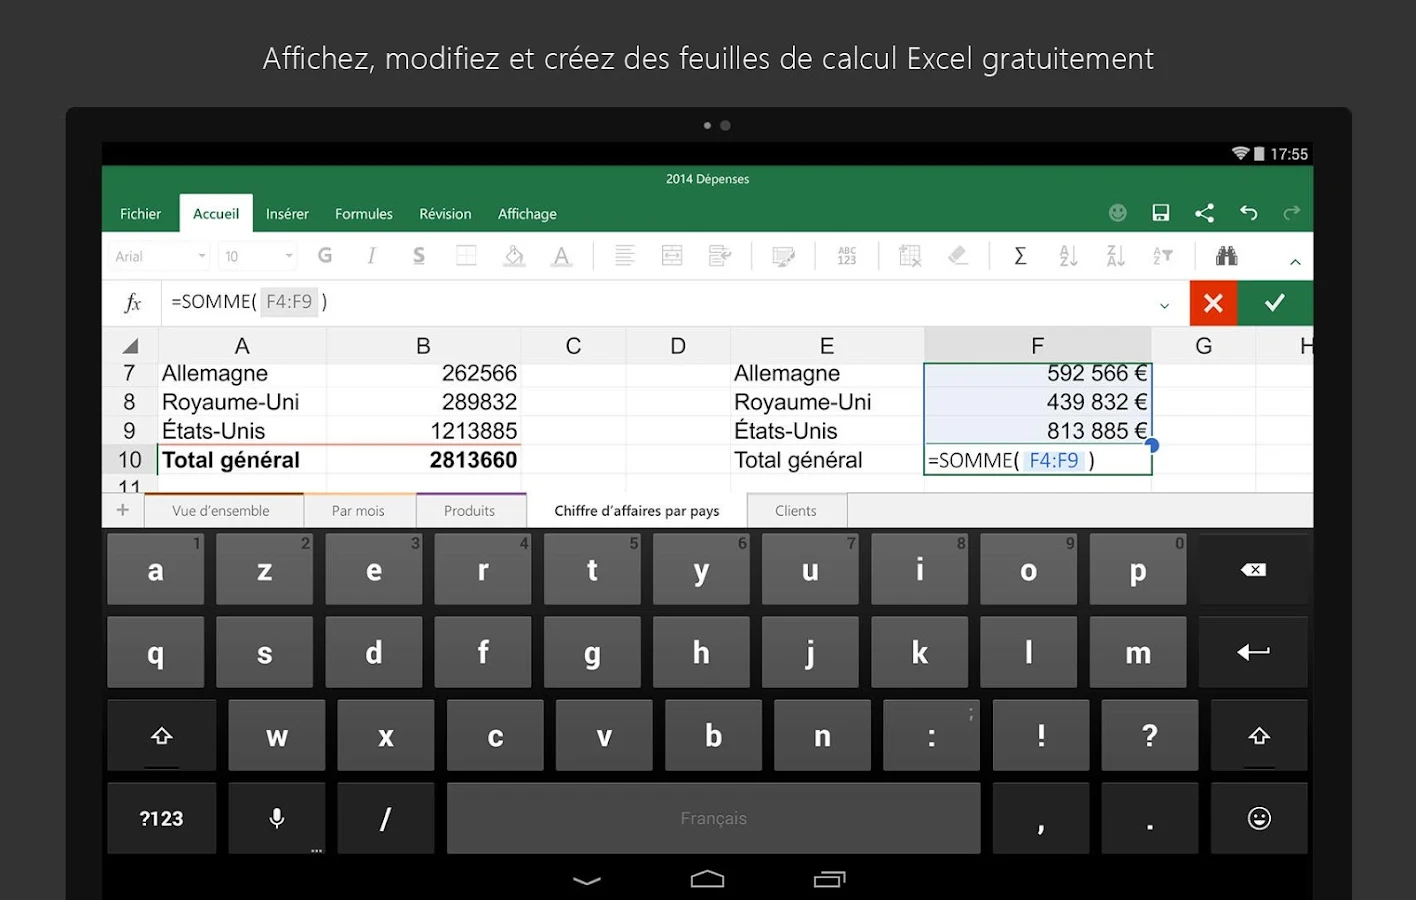
Task: Switch to the Par mois sheet
Action: tap(358, 511)
